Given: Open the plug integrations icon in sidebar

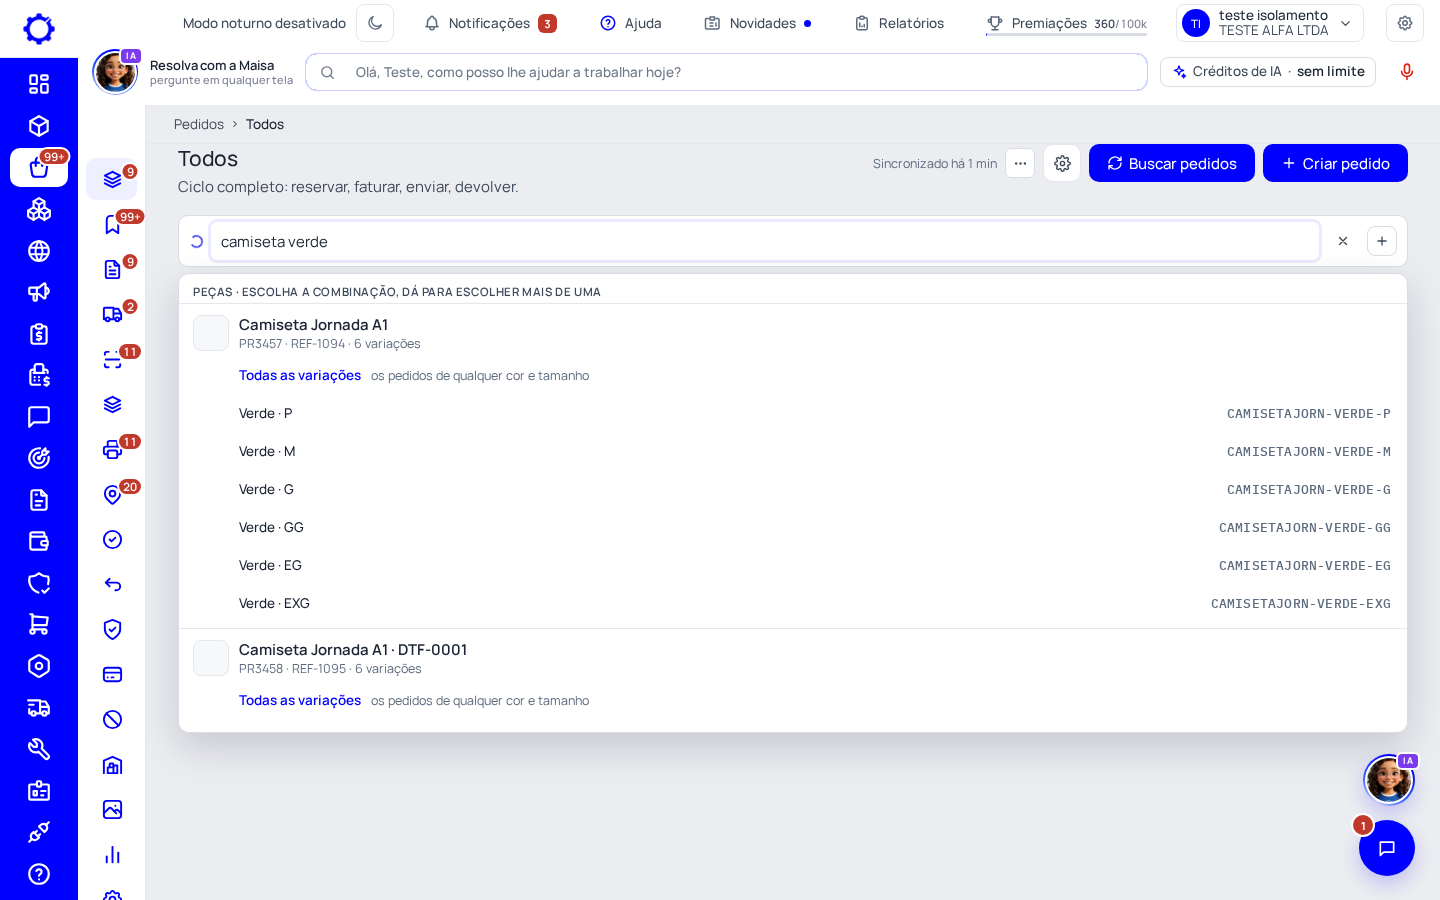Looking at the screenshot, I should click(39, 832).
